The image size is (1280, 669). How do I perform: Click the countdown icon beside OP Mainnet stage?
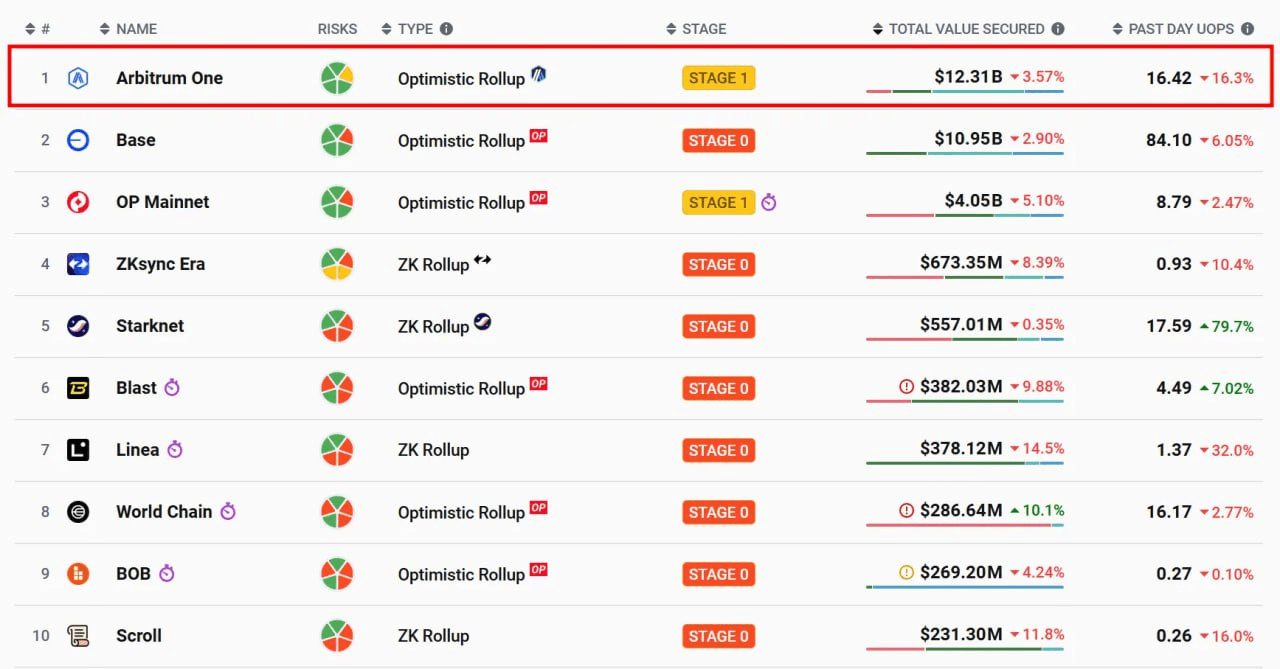tap(768, 202)
